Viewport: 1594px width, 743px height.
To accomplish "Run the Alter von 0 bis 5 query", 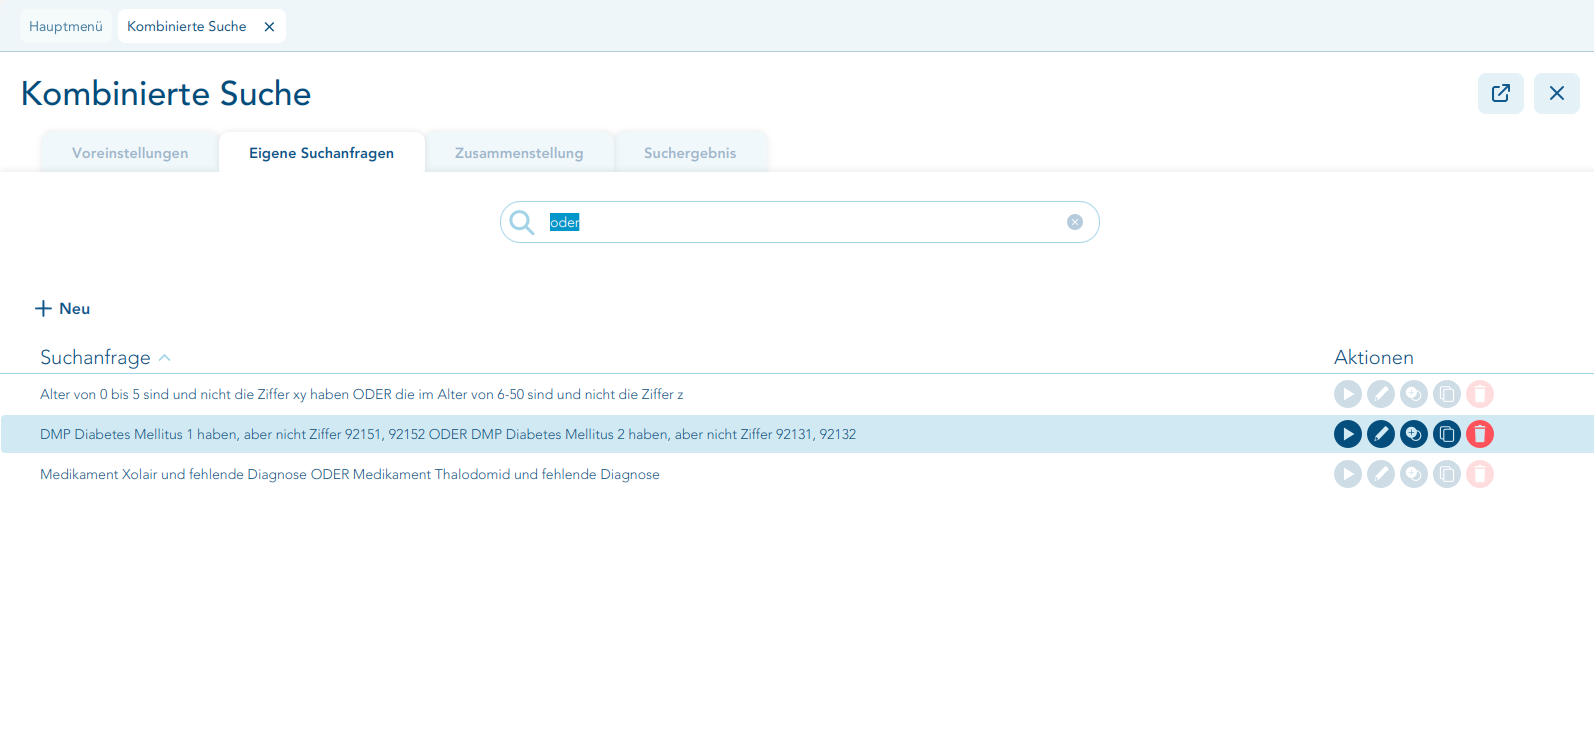I will 1348,394.
